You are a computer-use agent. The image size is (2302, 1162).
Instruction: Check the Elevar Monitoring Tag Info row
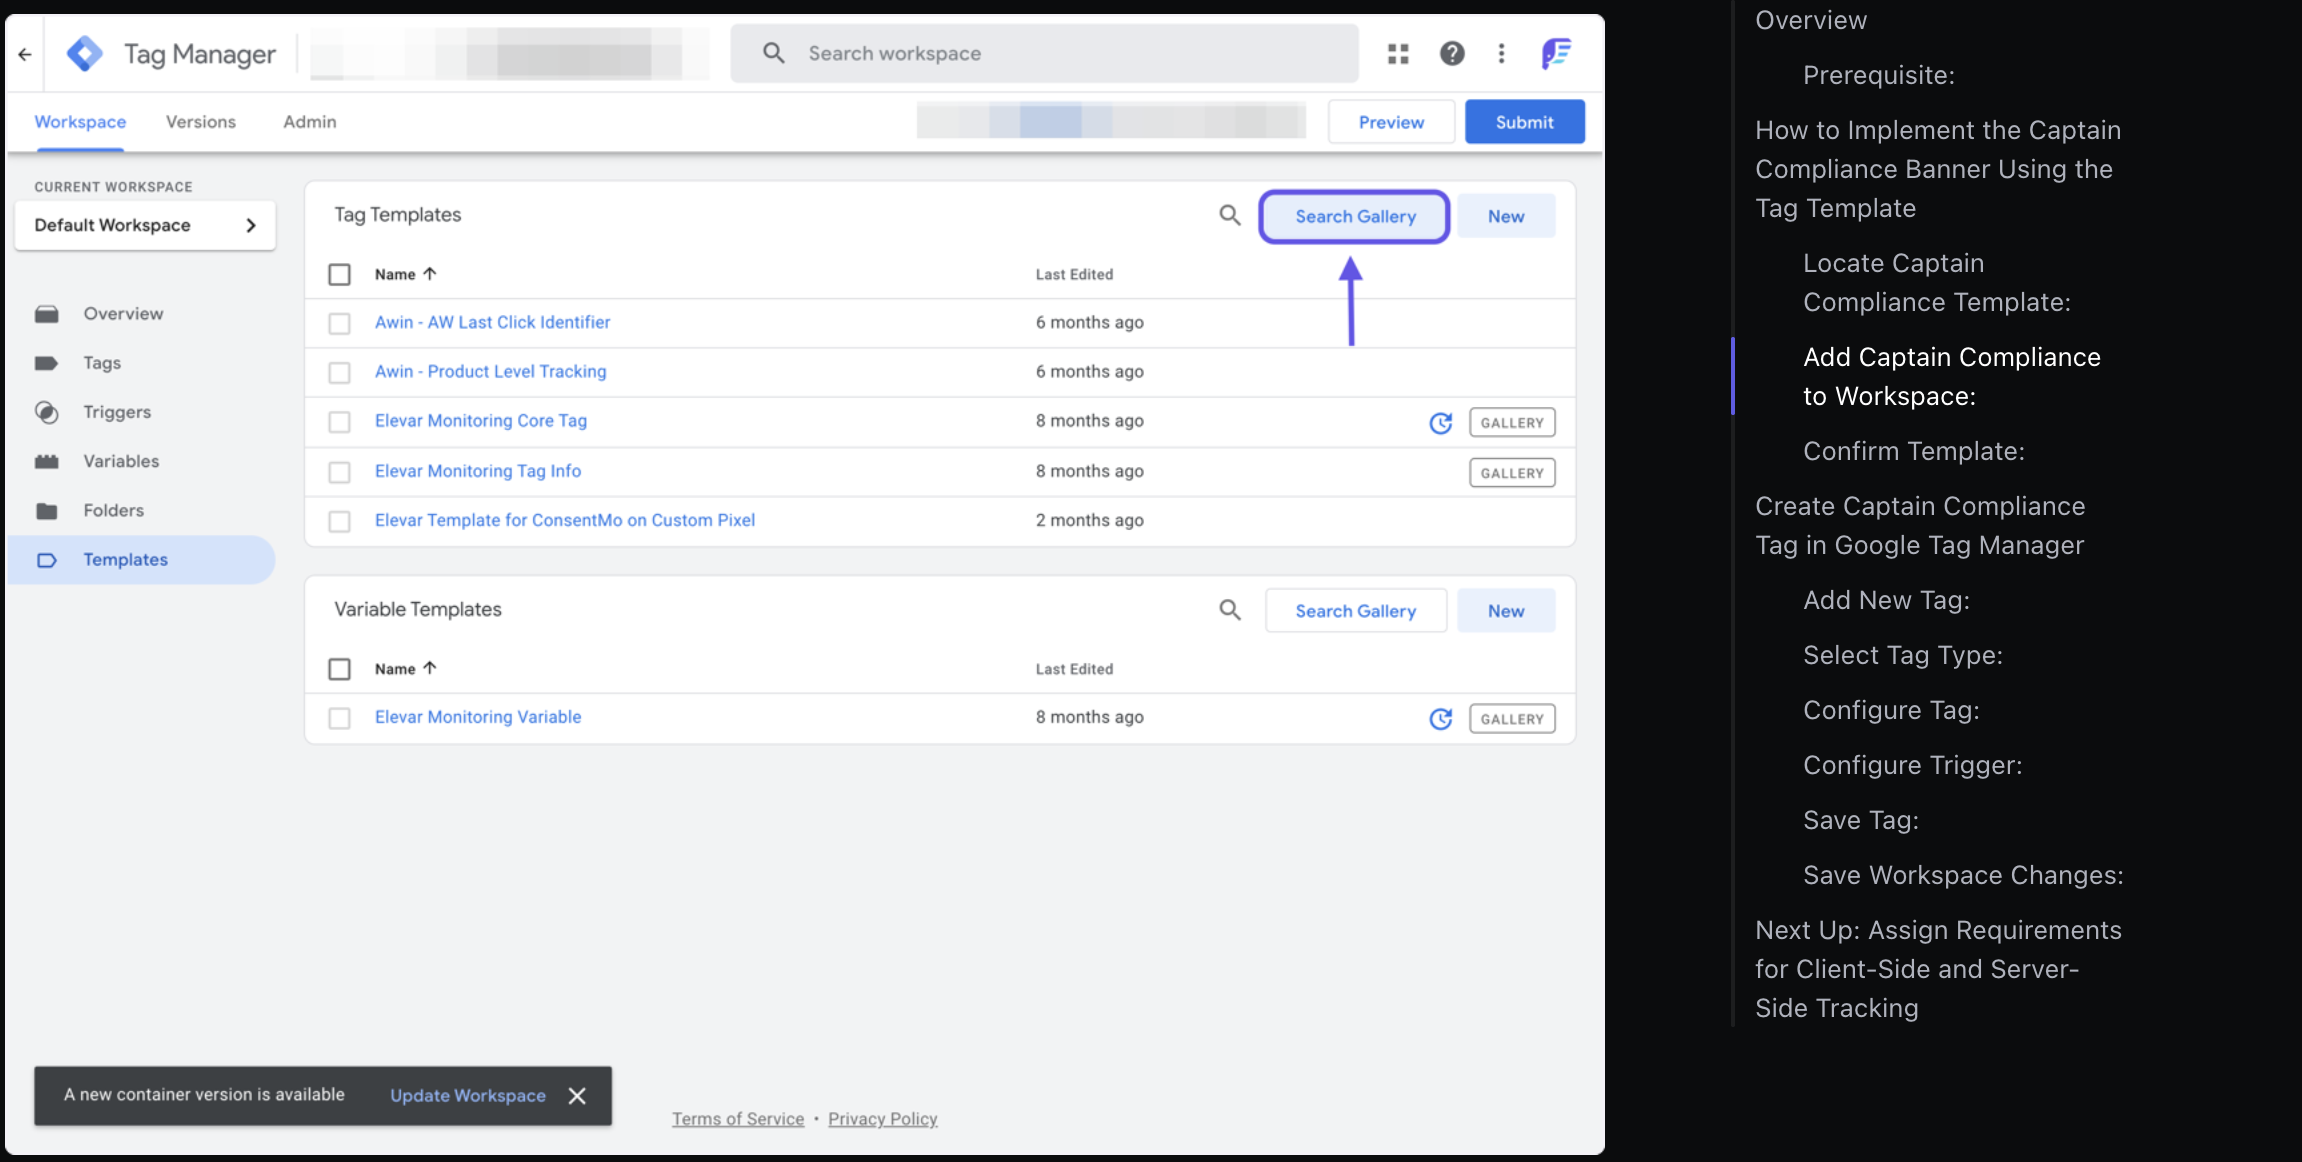(x=340, y=472)
